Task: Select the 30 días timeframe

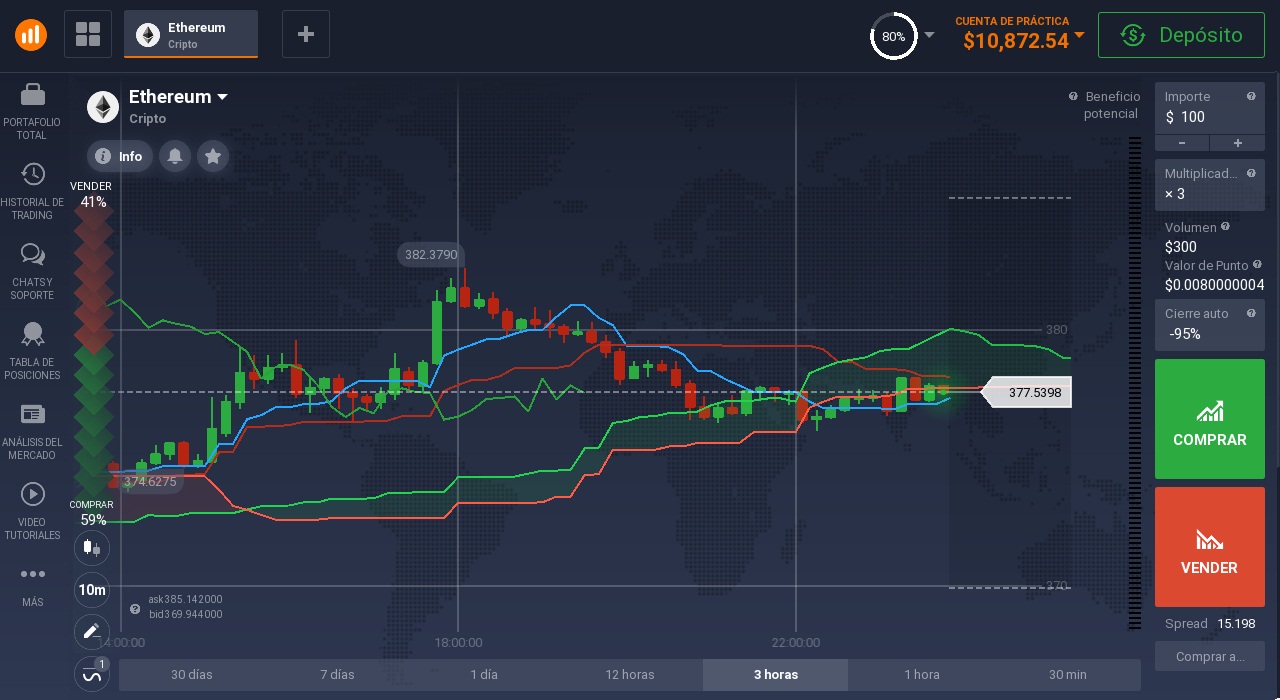Action: click(192, 675)
